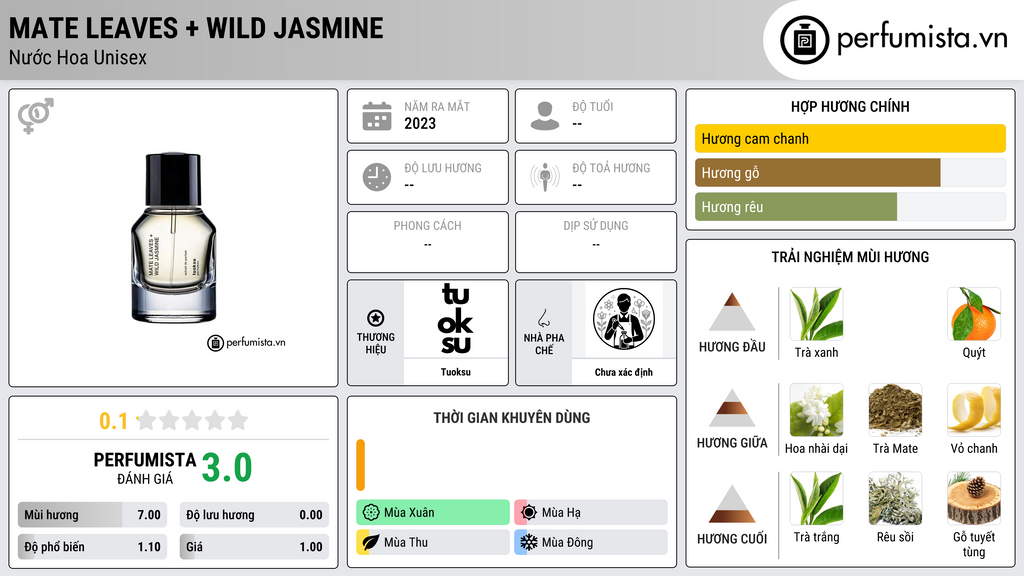Click the HƯƠNG ĐẦU label
This screenshot has height=576, width=1024.
tap(732, 347)
